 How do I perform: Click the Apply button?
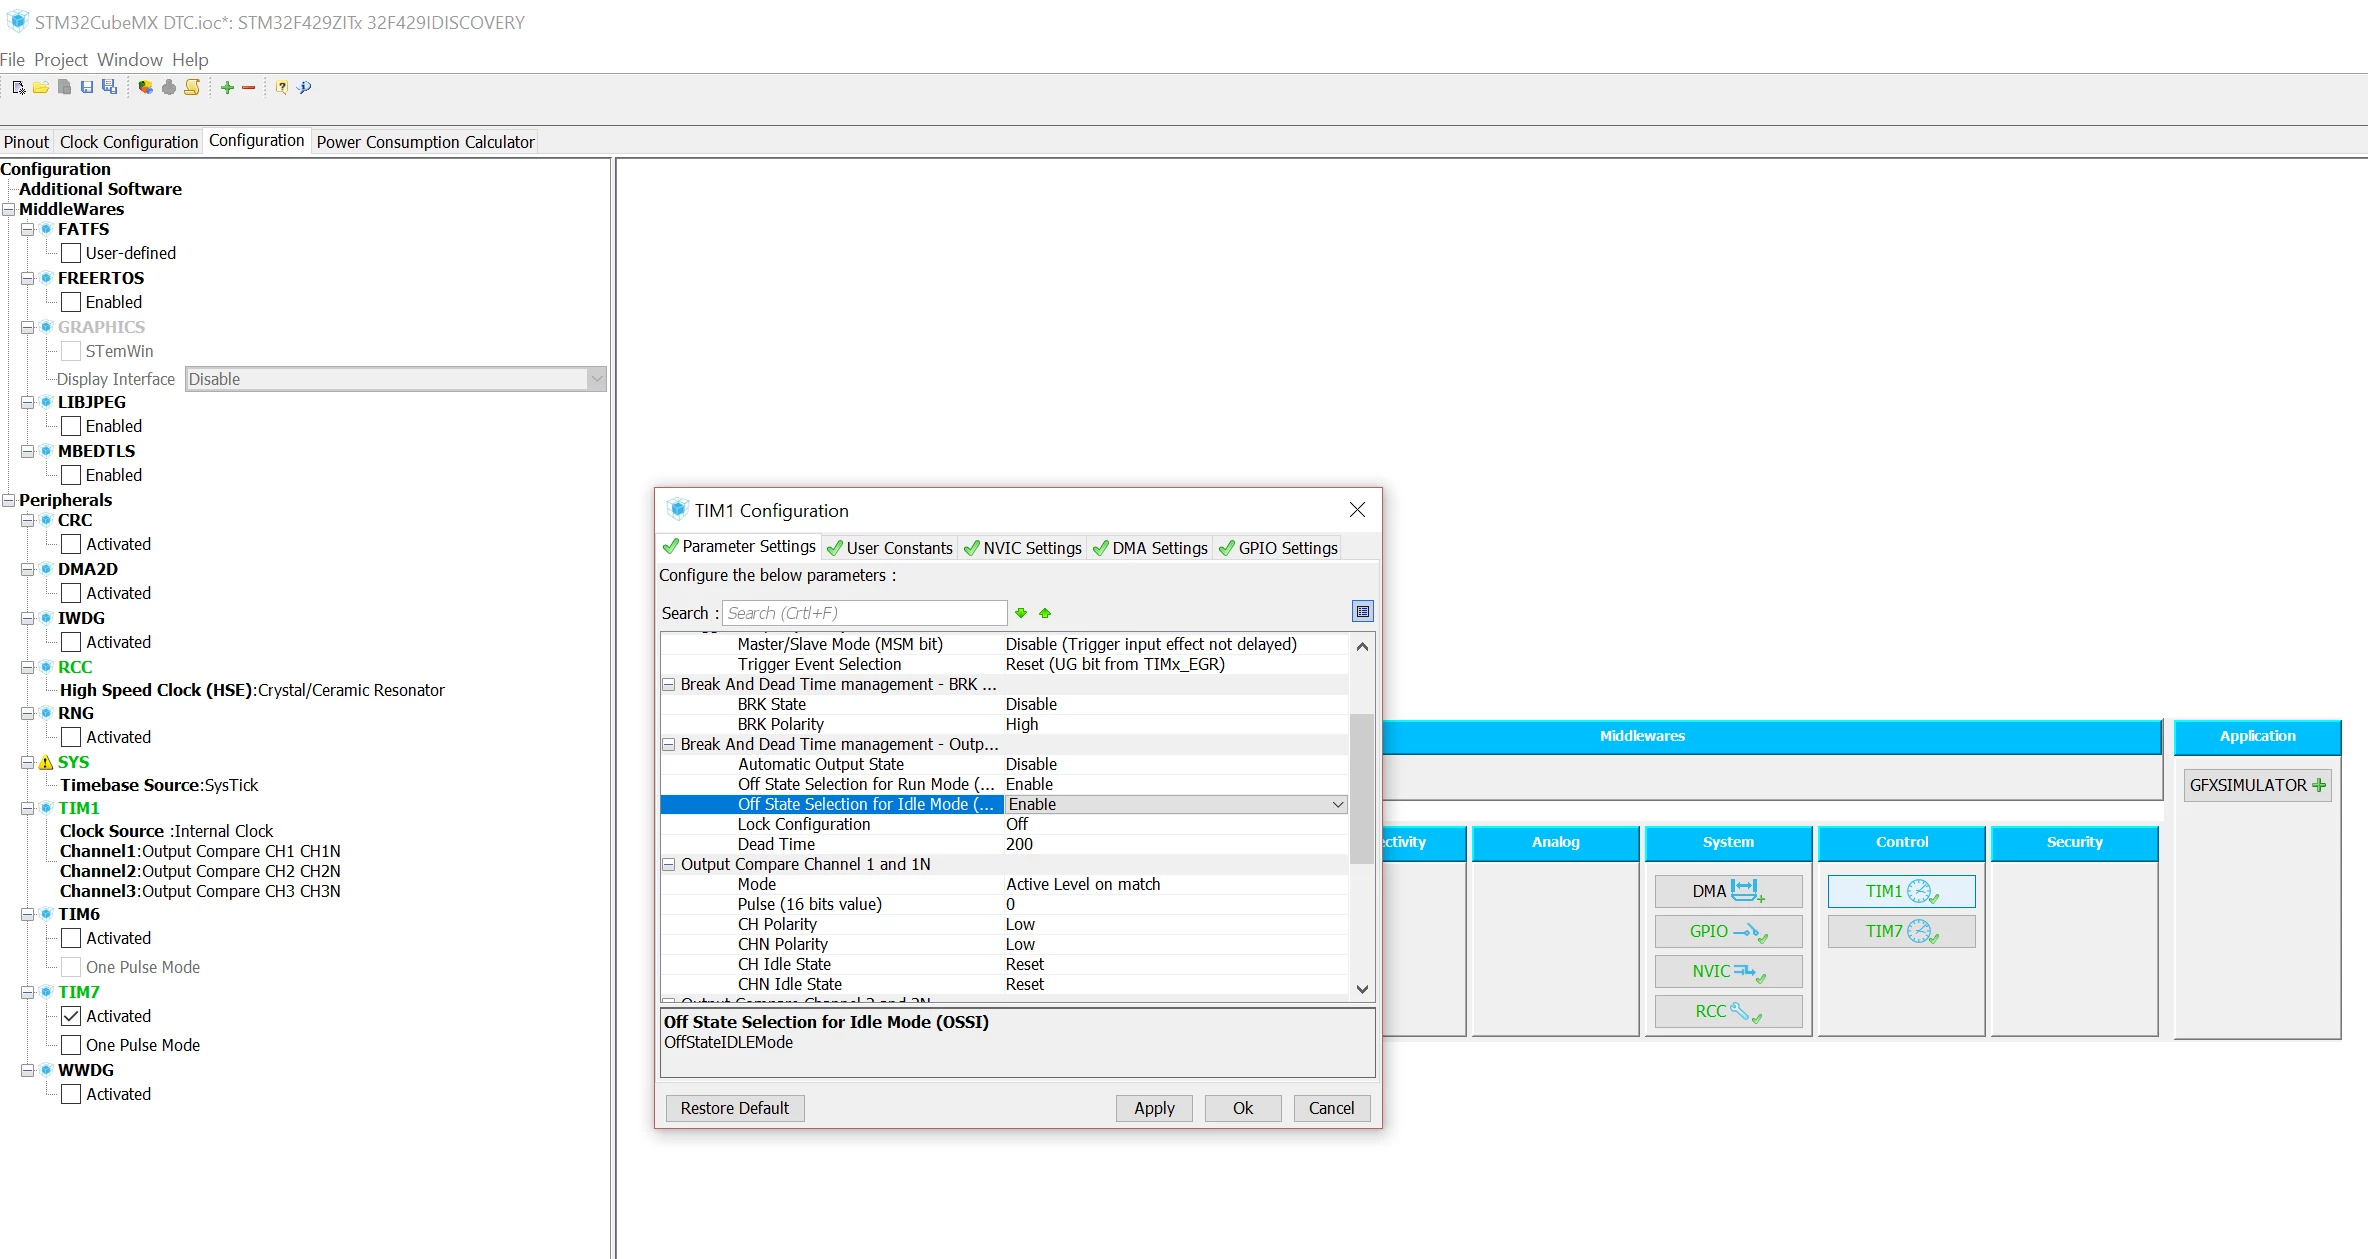pos(1154,1108)
